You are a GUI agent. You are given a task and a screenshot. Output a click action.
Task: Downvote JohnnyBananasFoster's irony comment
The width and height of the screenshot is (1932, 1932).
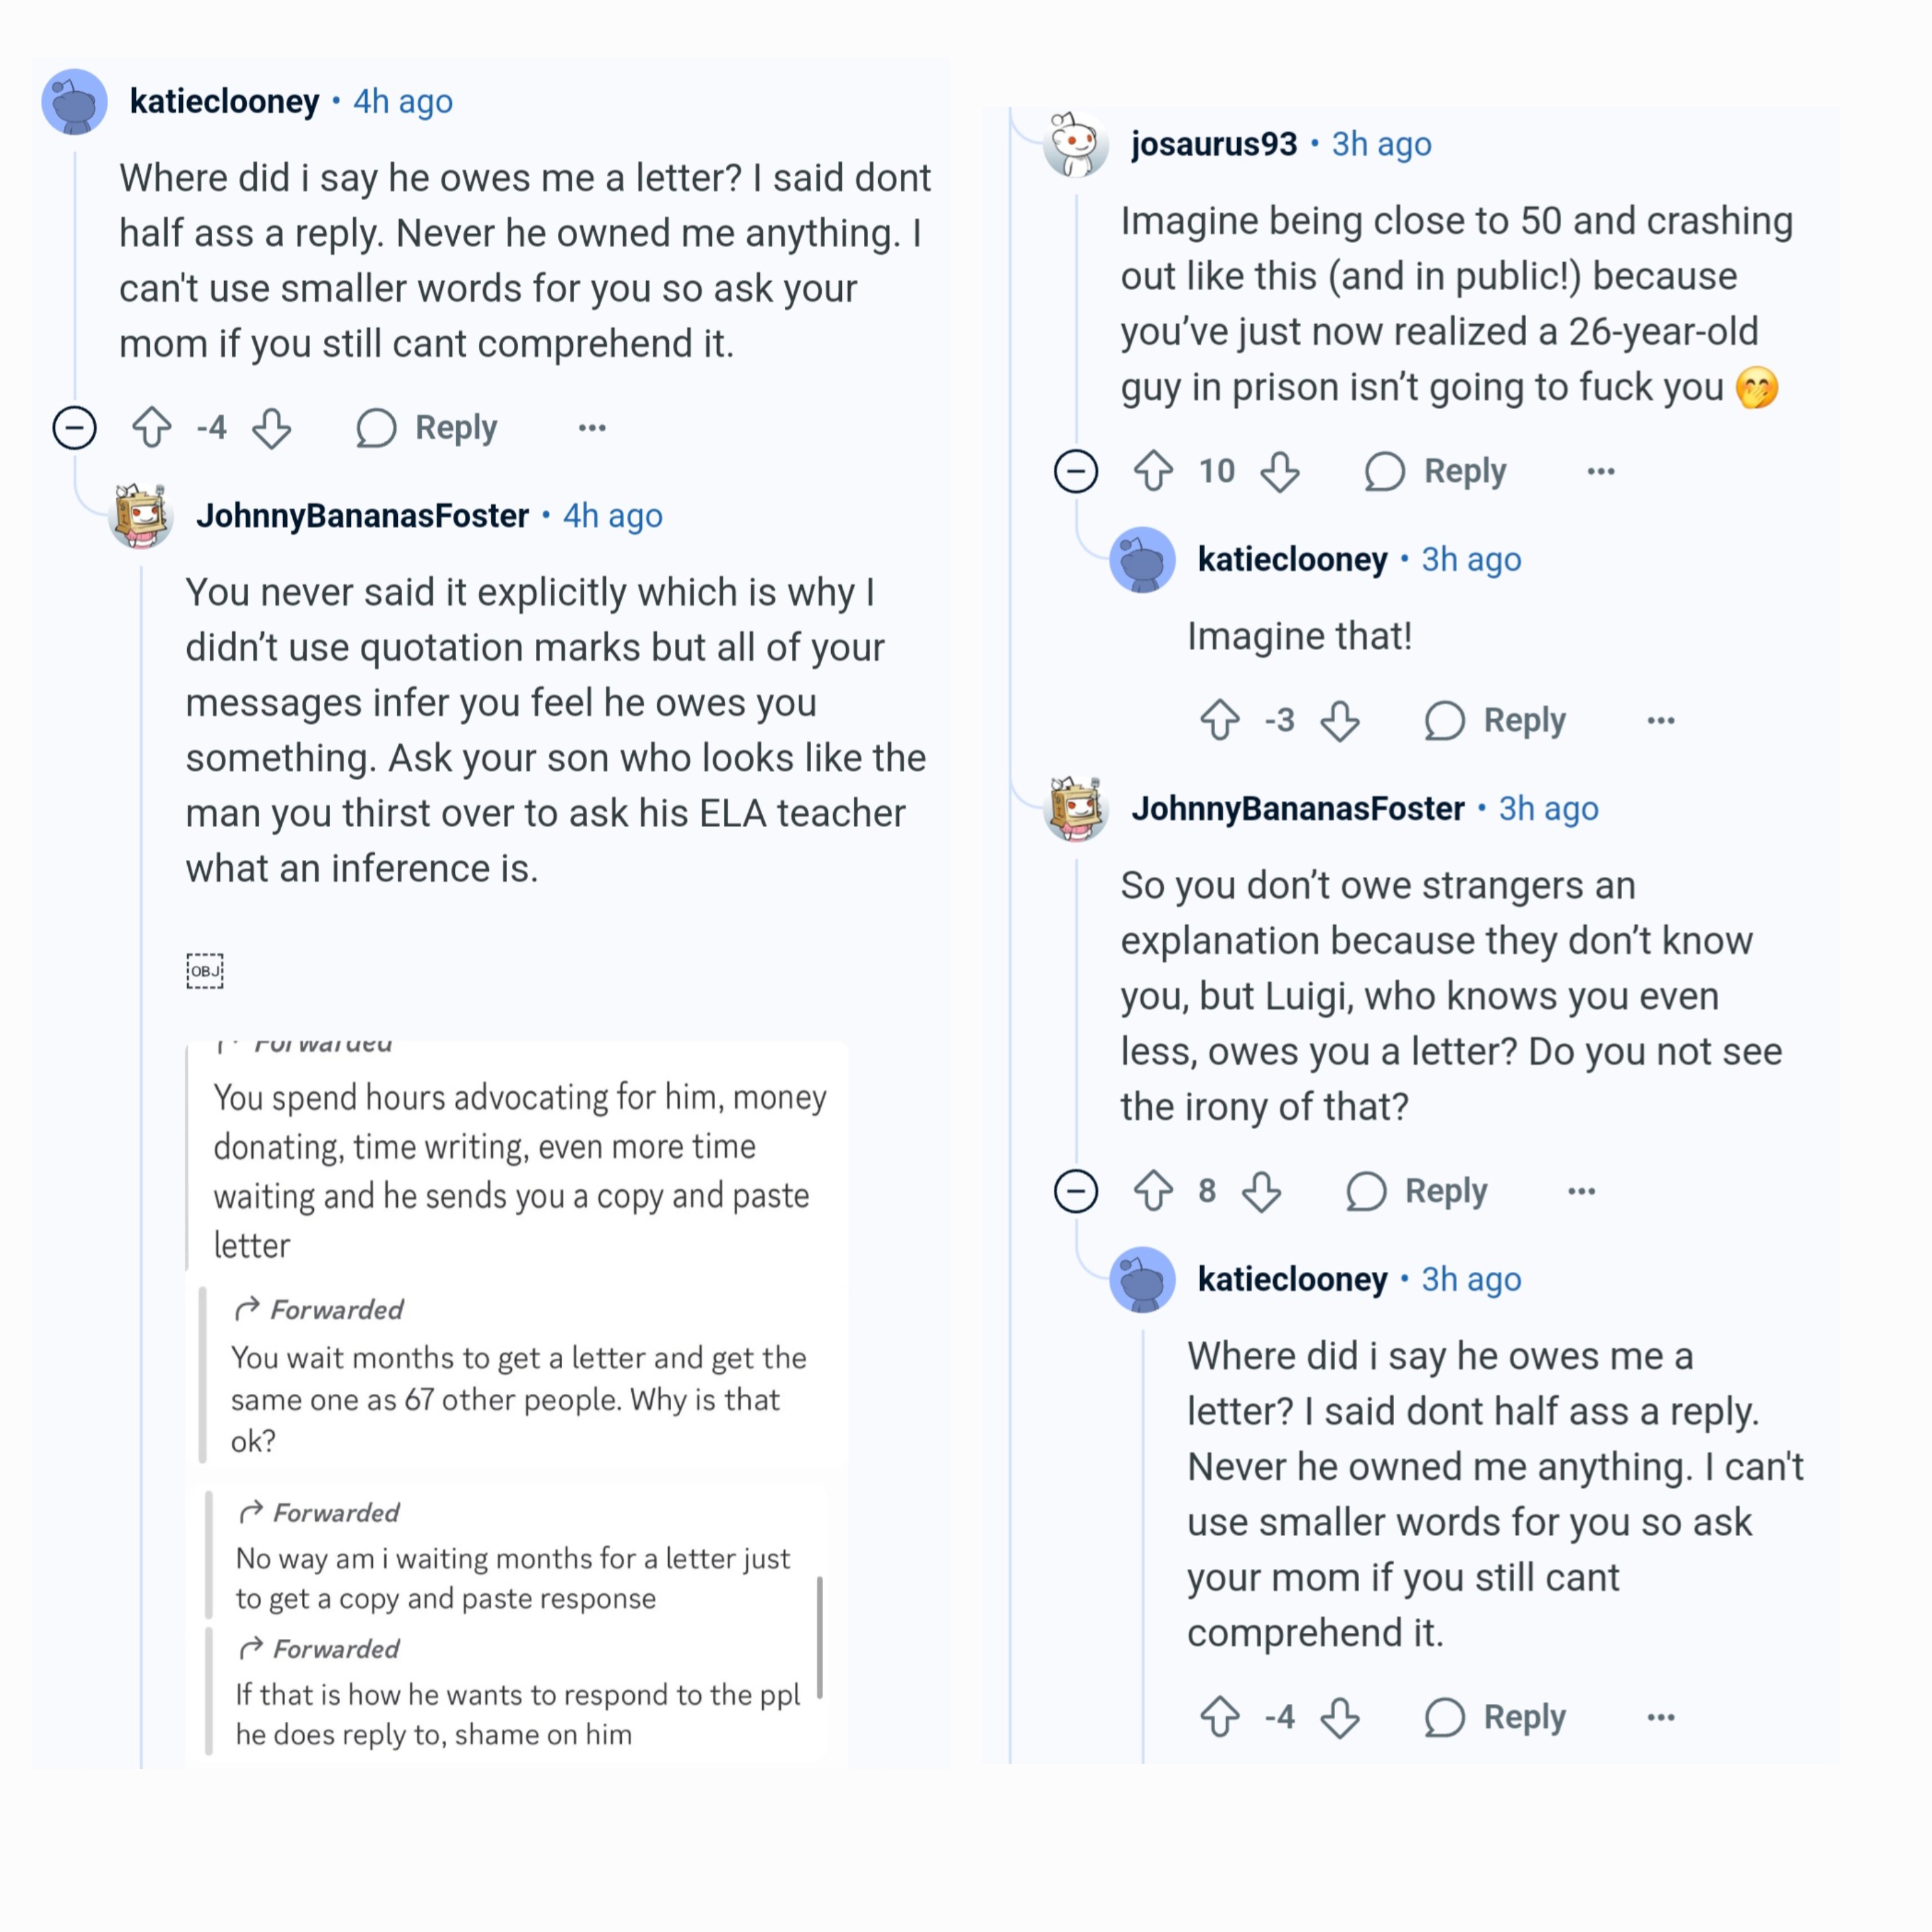(x=1262, y=1191)
